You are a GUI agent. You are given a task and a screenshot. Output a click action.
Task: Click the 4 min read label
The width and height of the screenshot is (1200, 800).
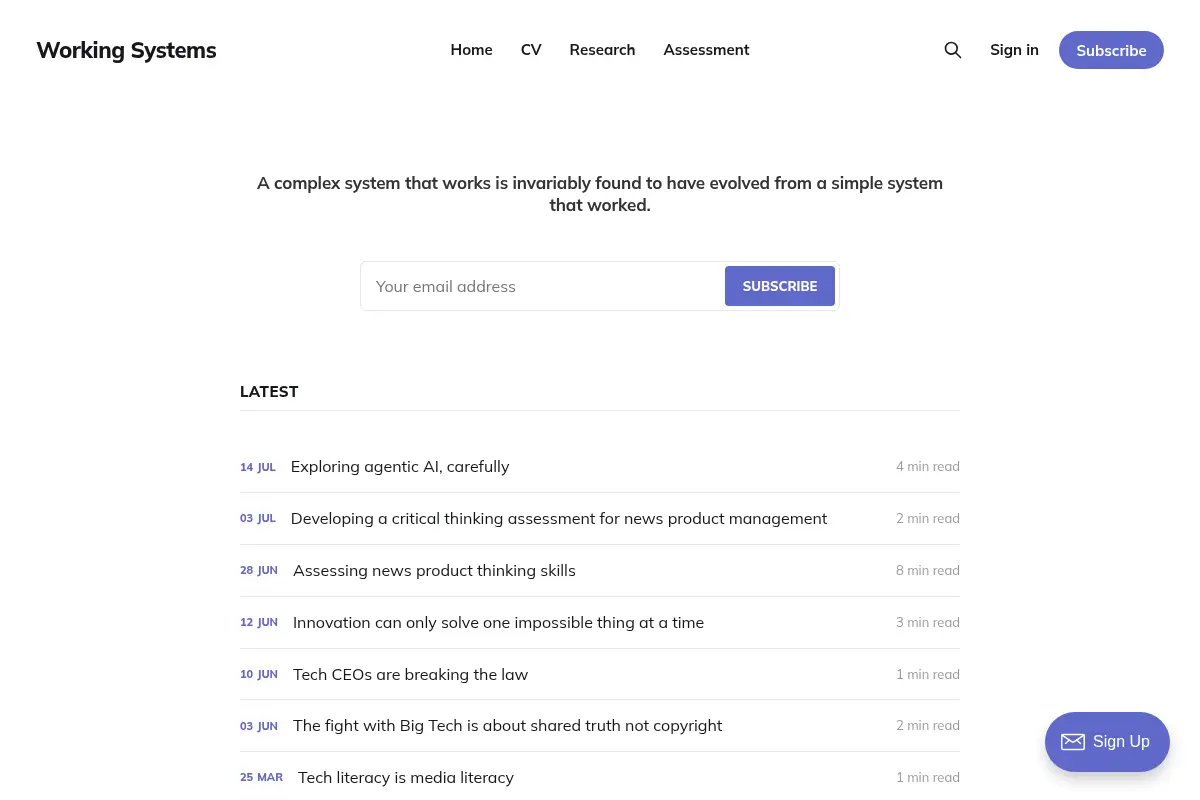928,466
